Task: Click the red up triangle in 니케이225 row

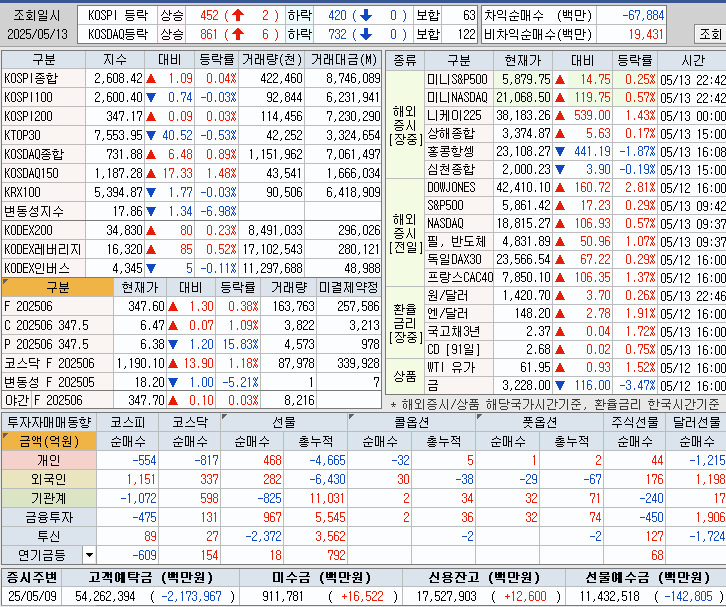Action: click(x=560, y=116)
